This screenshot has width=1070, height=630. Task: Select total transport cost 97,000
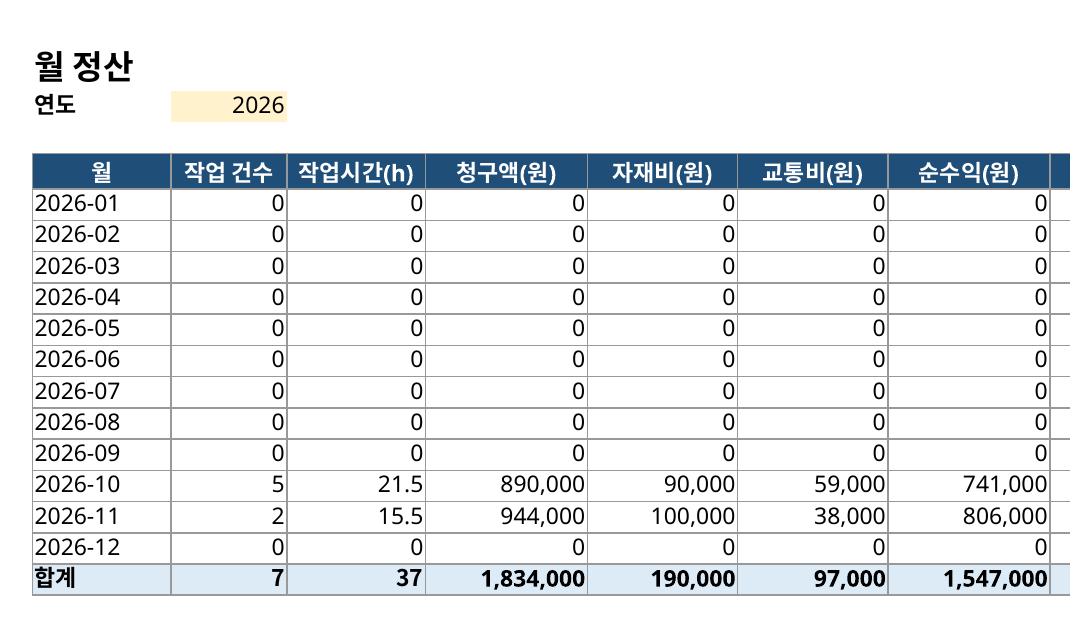(813, 579)
